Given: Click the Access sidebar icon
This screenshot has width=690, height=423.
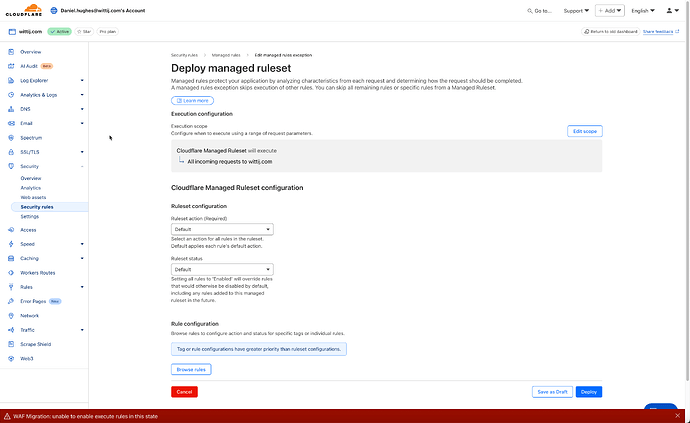Looking at the screenshot, I should click(x=11, y=230).
